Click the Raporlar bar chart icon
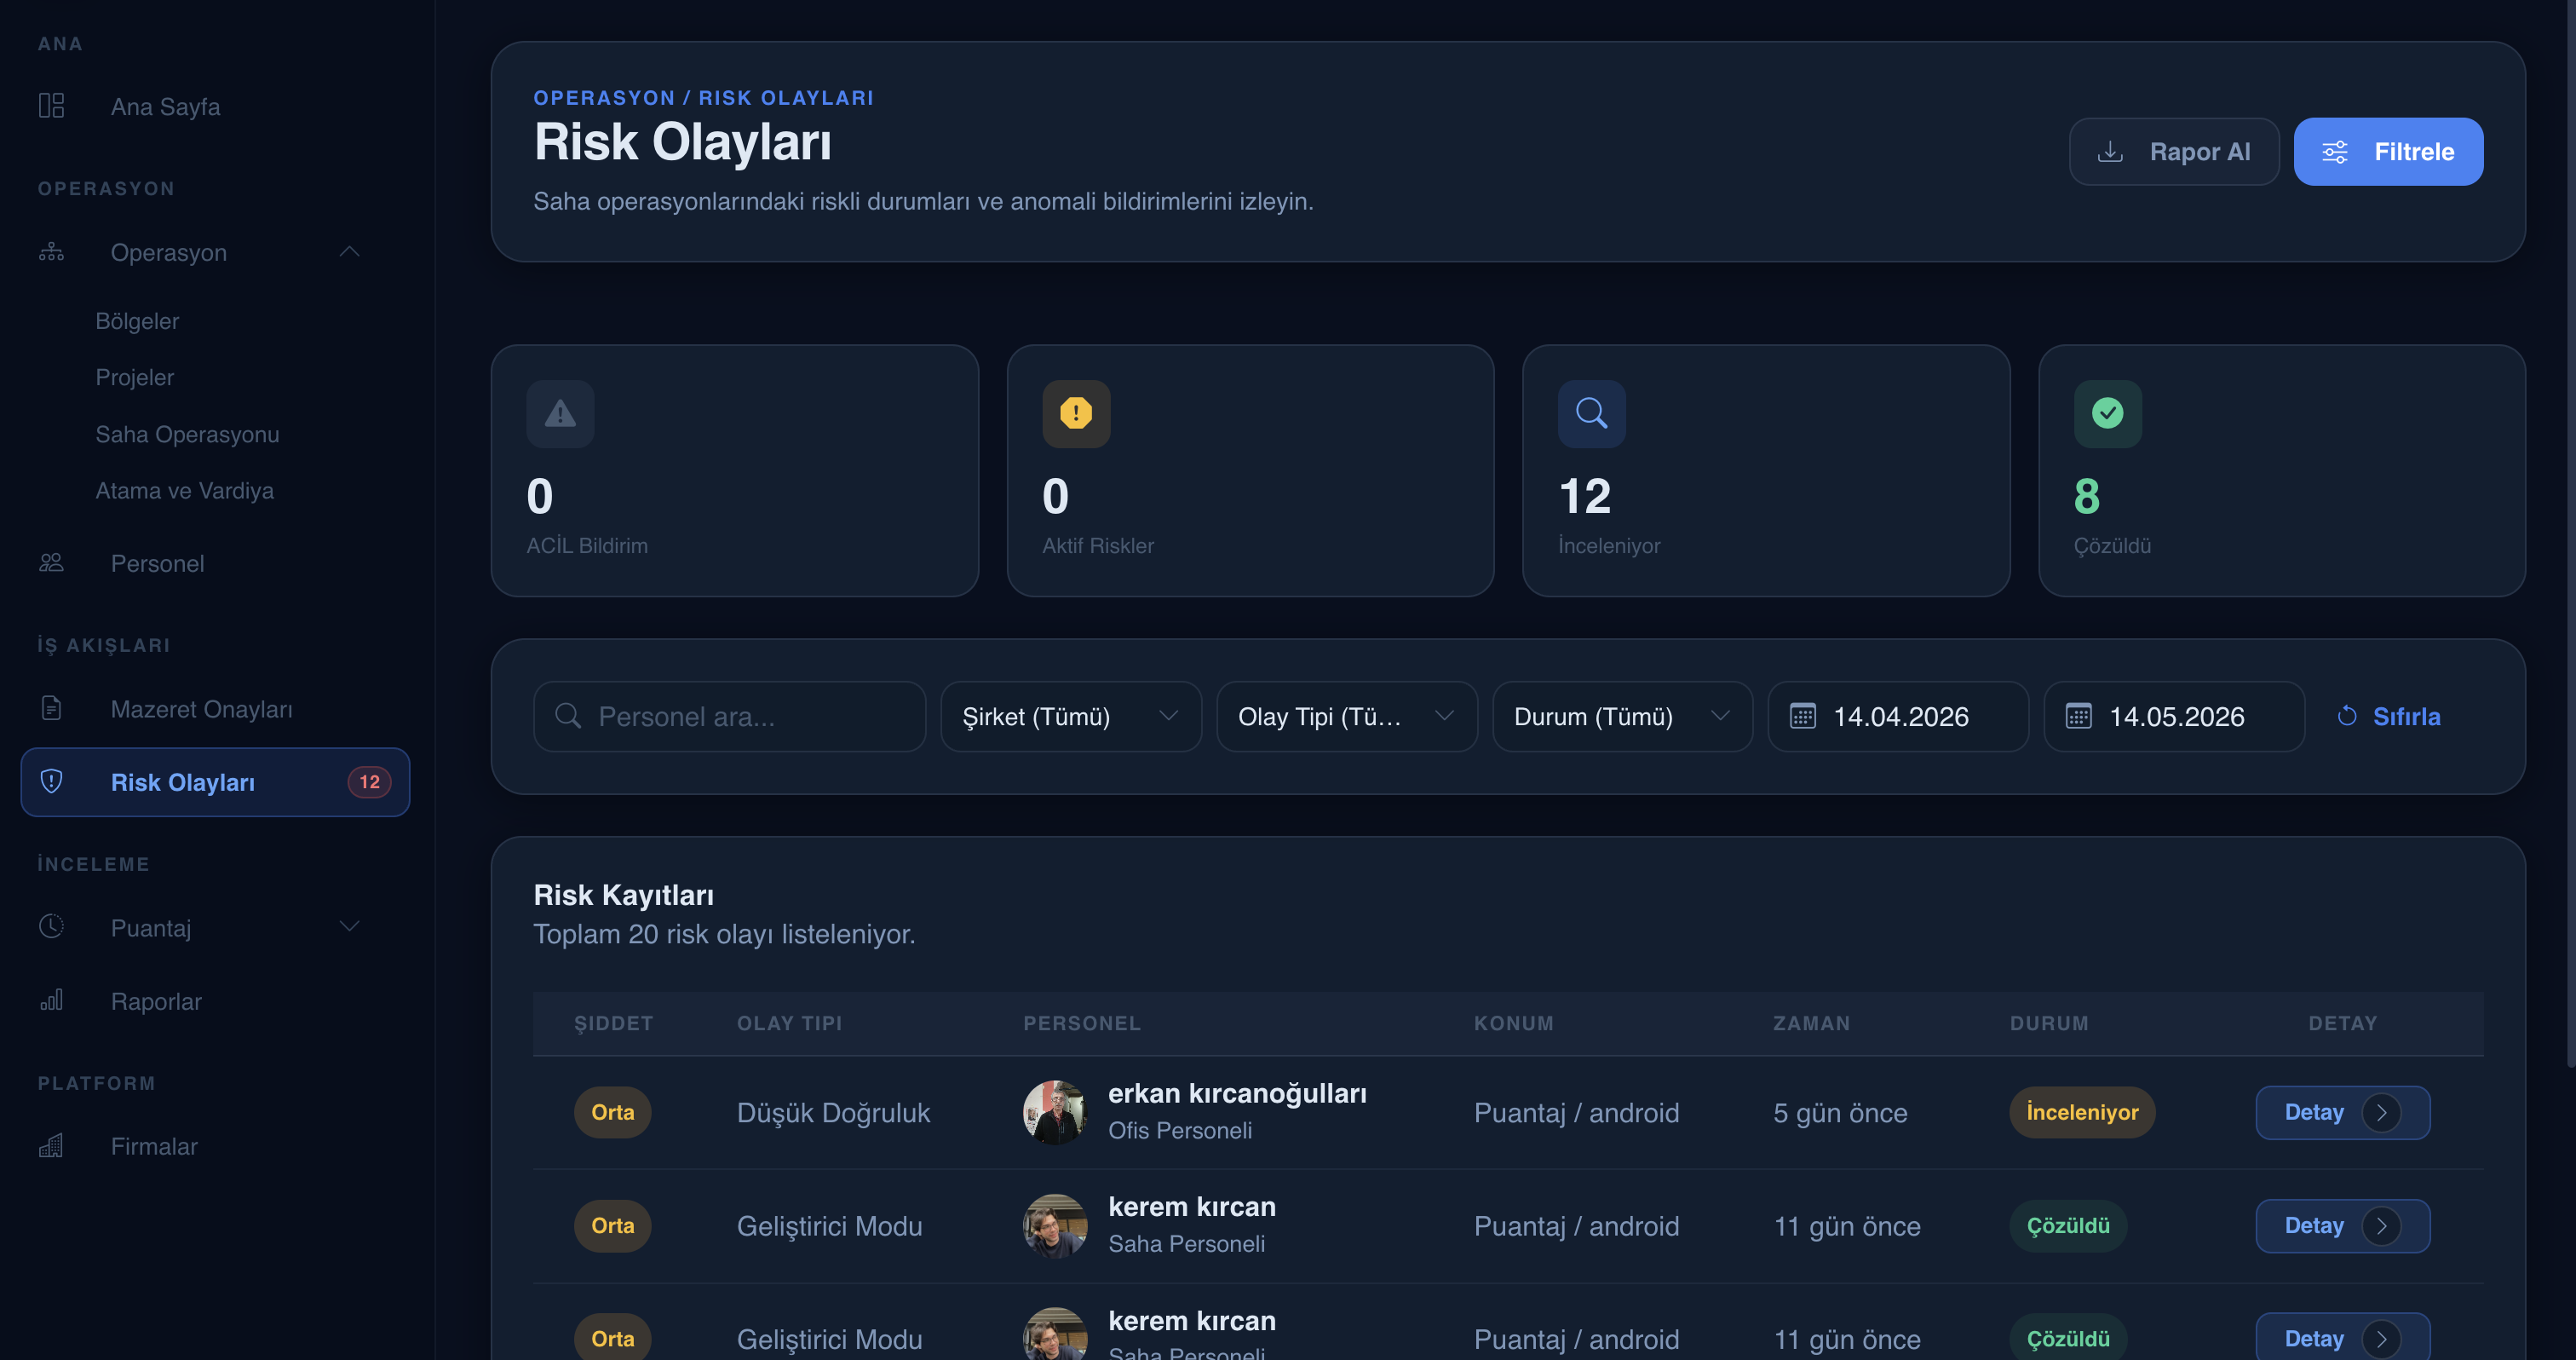 click(x=51, y=1000)
